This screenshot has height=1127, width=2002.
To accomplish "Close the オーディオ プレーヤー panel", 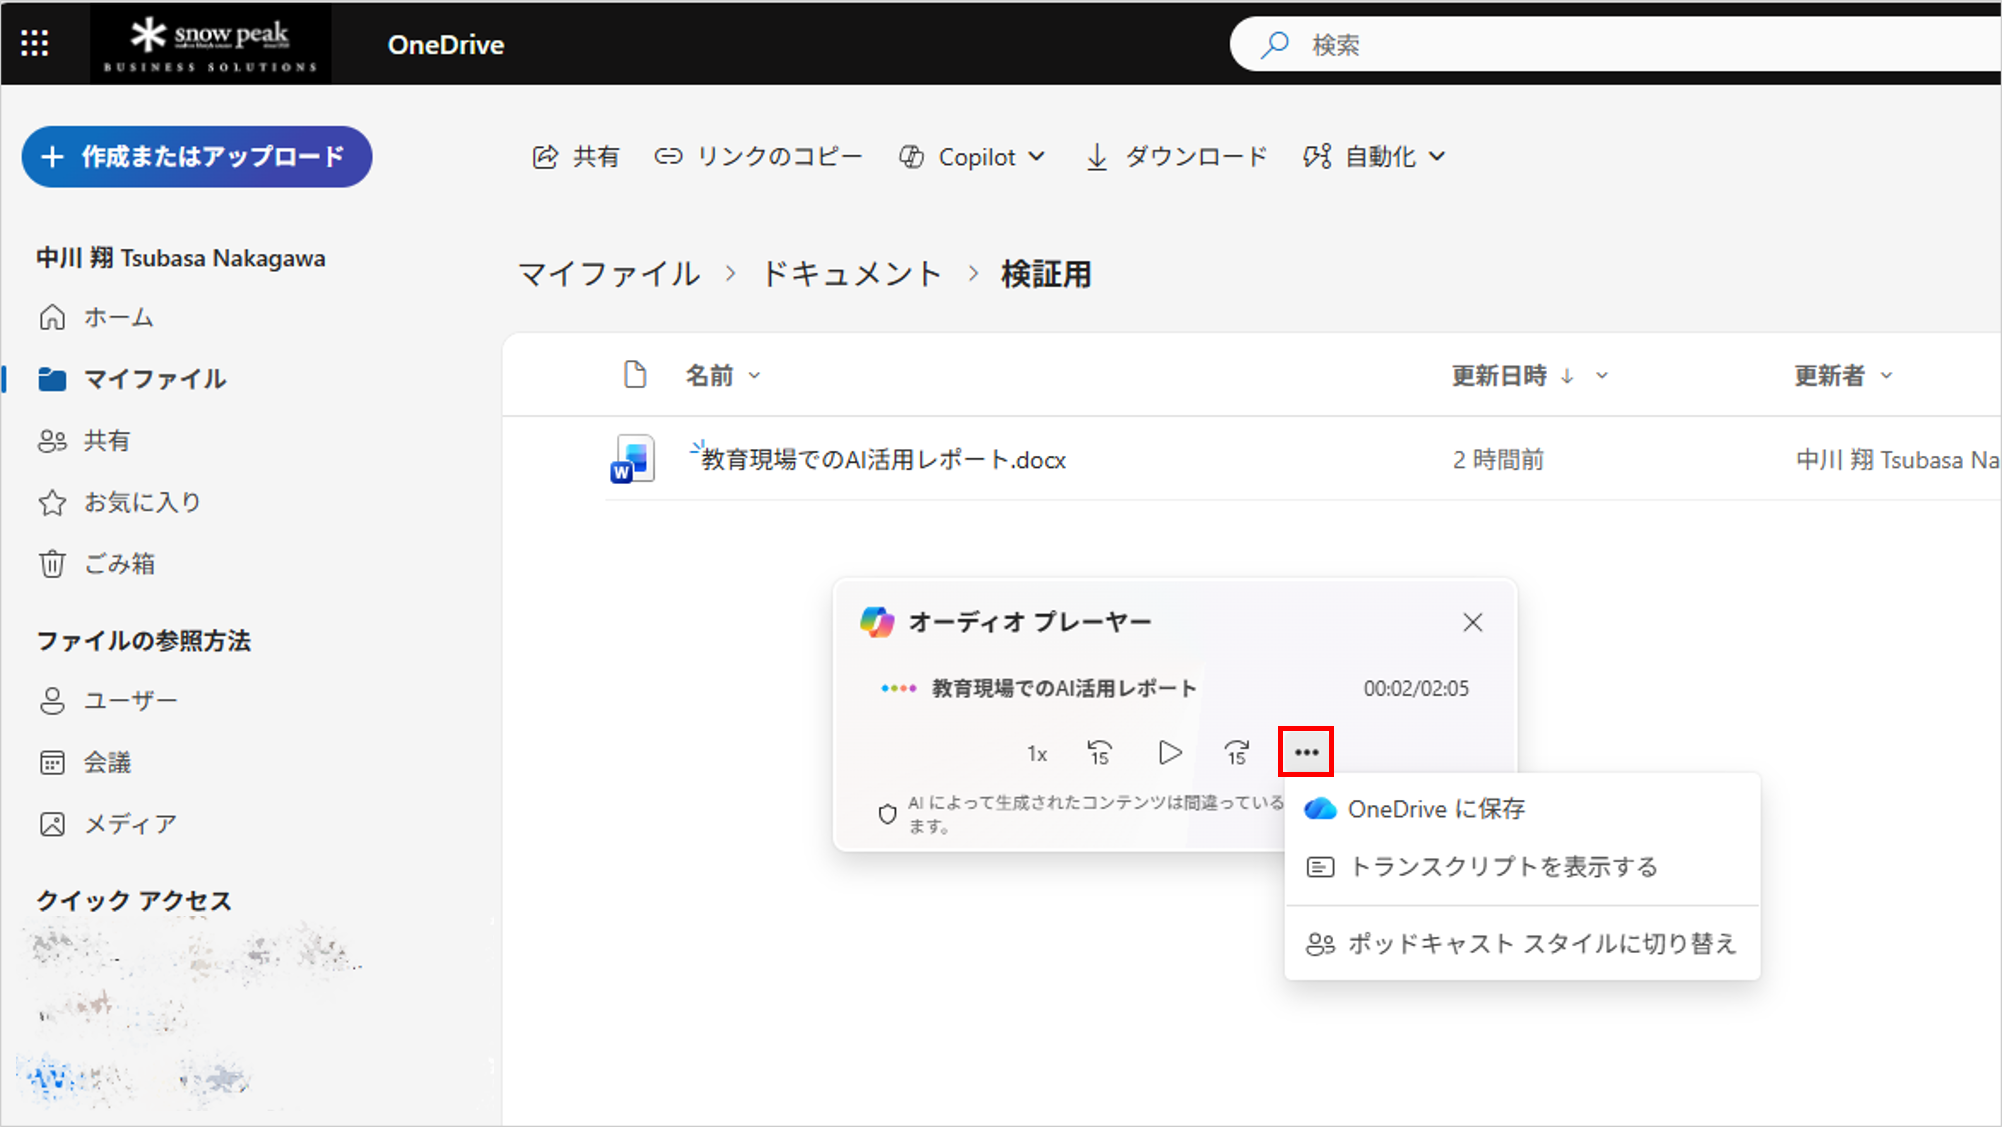I will click(x=1472, y=623).
